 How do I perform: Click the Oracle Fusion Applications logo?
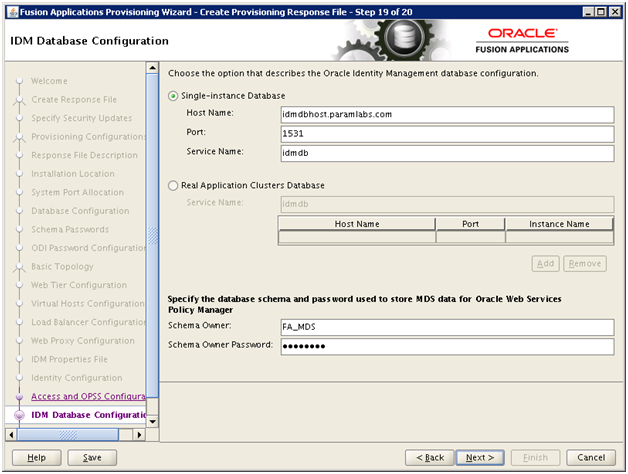[x=522, y=41]
